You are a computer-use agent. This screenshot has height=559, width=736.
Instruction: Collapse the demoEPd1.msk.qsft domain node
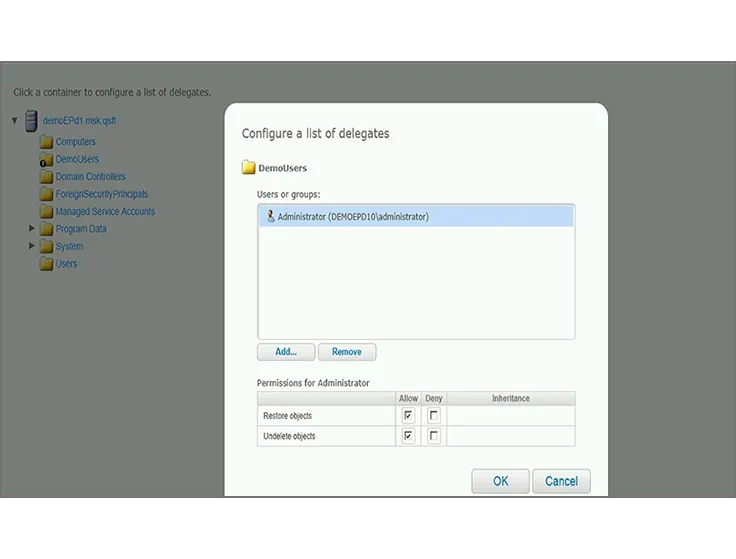[x=15, y=121]
